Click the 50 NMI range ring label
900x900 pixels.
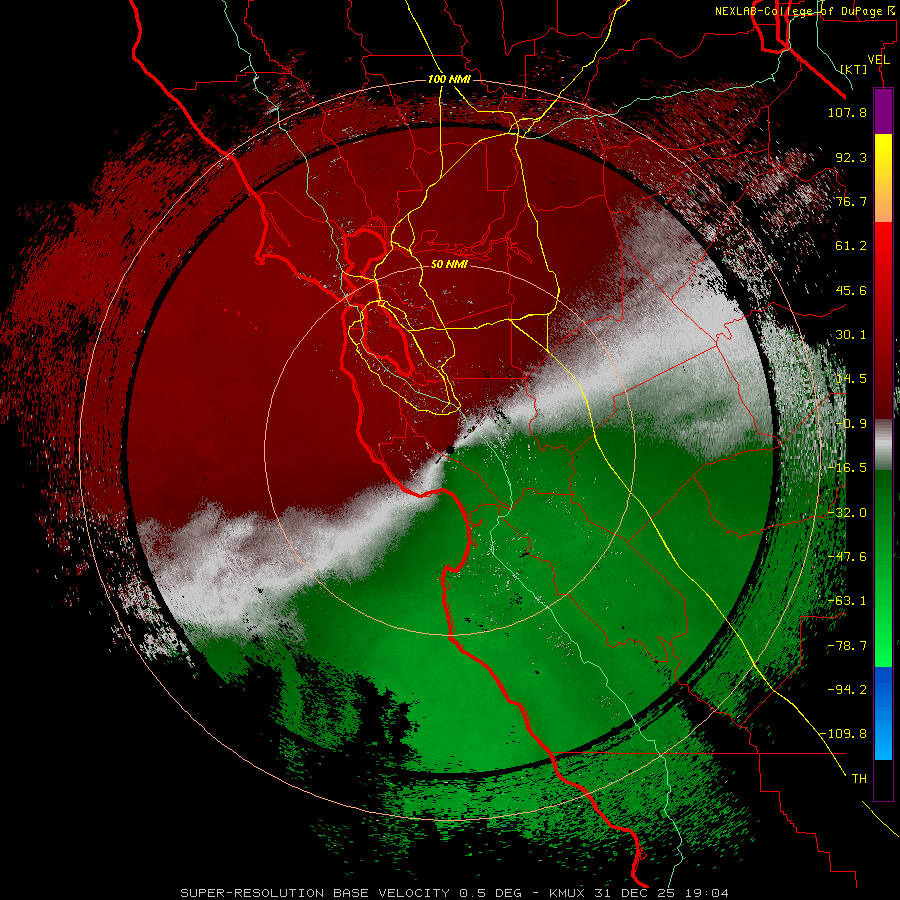point(449,264)
